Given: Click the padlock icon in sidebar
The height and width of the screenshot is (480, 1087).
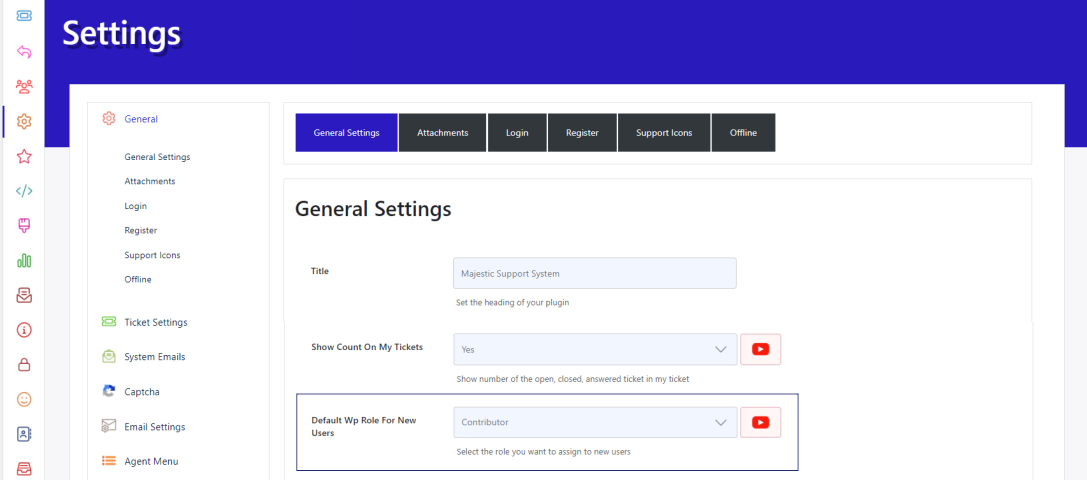Looking at the screenshot, I should tap(24, 365).
